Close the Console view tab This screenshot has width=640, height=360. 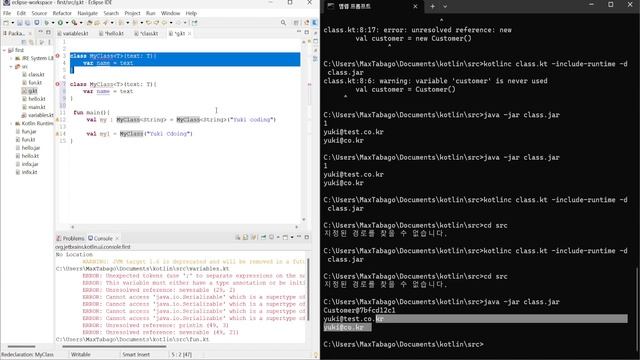click(x=117, y=238)
